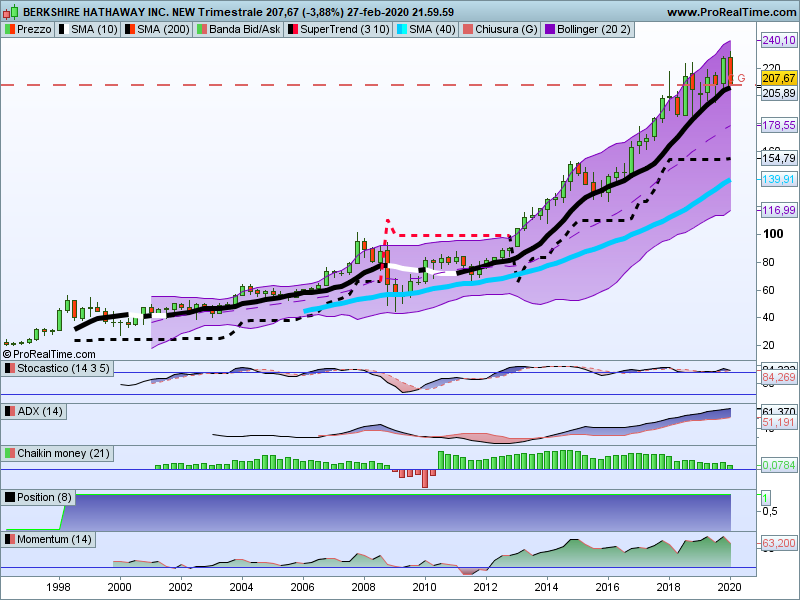Click the cyan 139,91 SMA value
The width and height of the screenshot is (800, 600).
(x=779, y=179)
